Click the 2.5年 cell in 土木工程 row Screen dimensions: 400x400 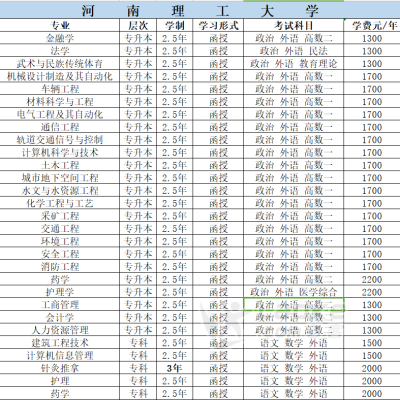click(x=175, y=165)
